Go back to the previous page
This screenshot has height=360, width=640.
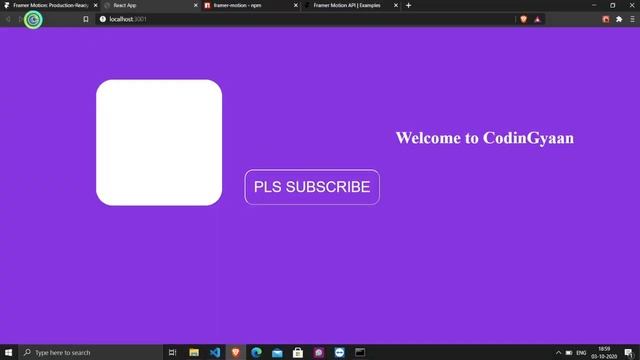(8, 19)
